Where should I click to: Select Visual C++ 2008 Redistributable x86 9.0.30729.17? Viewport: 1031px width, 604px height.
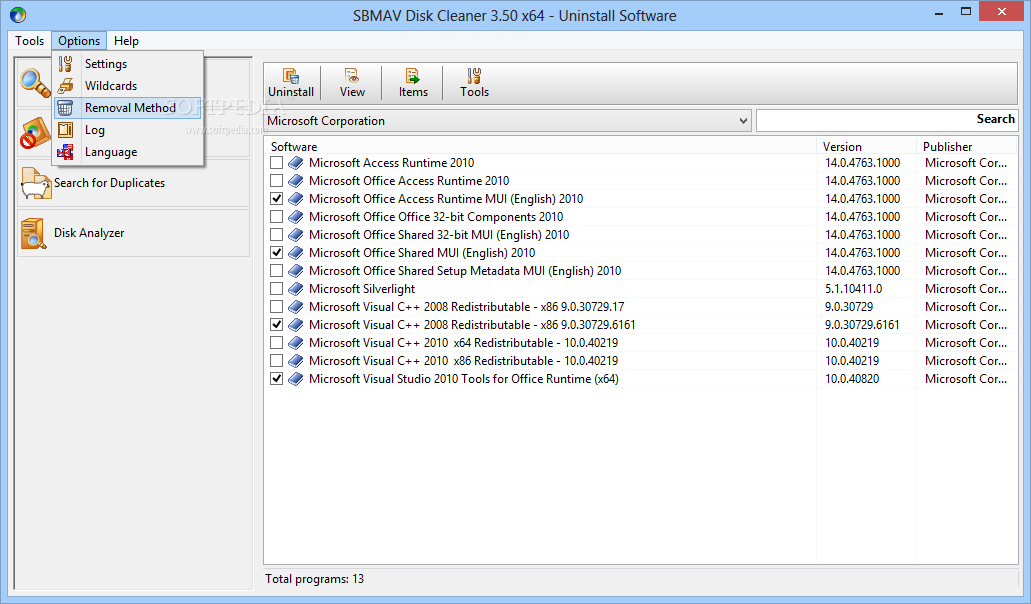(467, 307)
